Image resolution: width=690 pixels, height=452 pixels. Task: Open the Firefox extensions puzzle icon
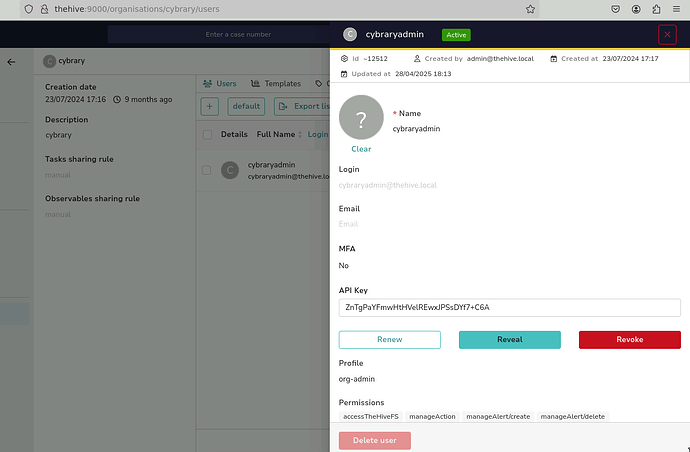click(656, 8)
